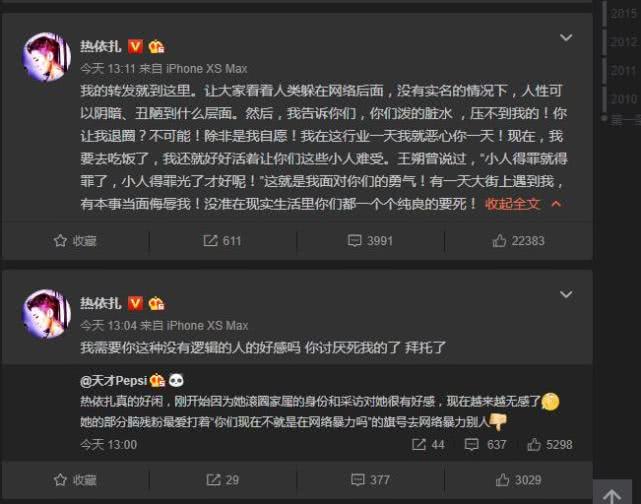Jump to 2011 in the timeline sidebar
This screenshot has height=504, width=641.
point(623,71)
